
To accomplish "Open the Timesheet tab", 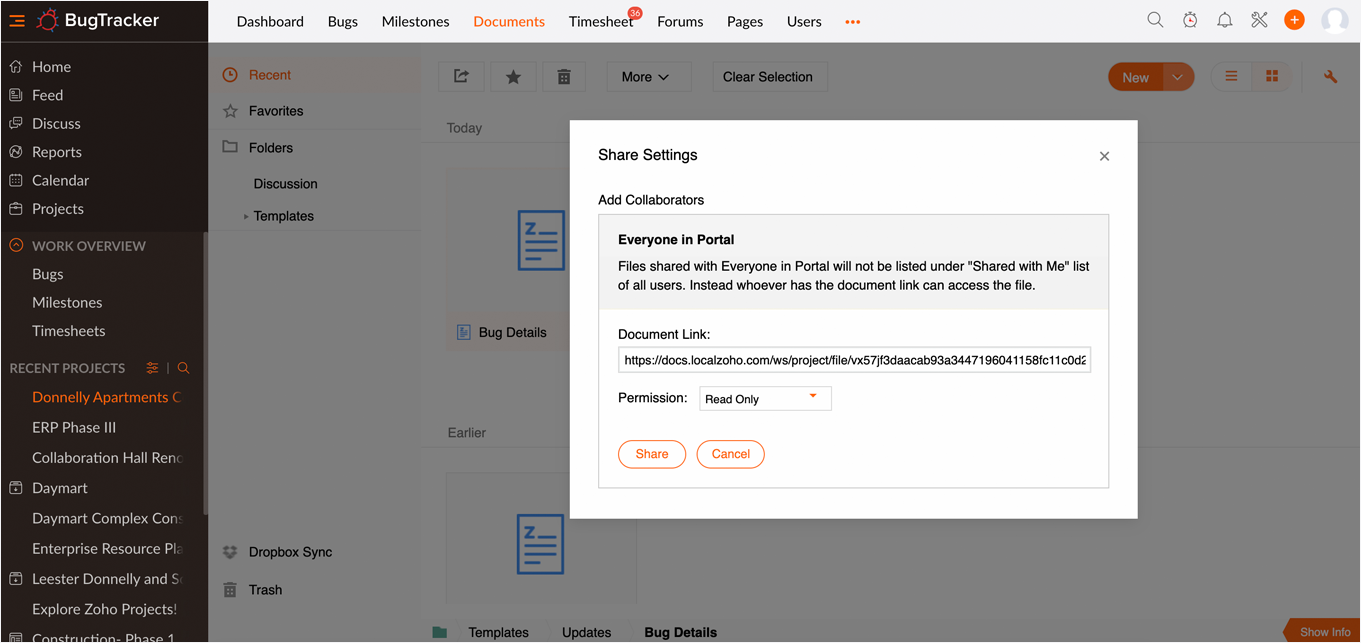I will point(600,22).
